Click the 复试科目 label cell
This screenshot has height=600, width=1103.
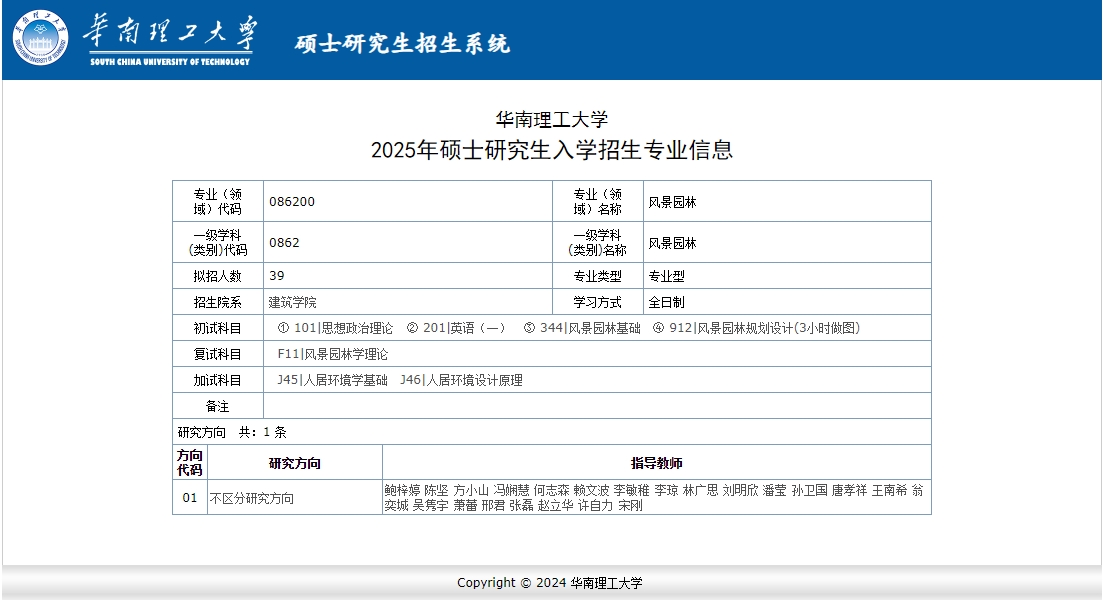click(x=218, y=354)
